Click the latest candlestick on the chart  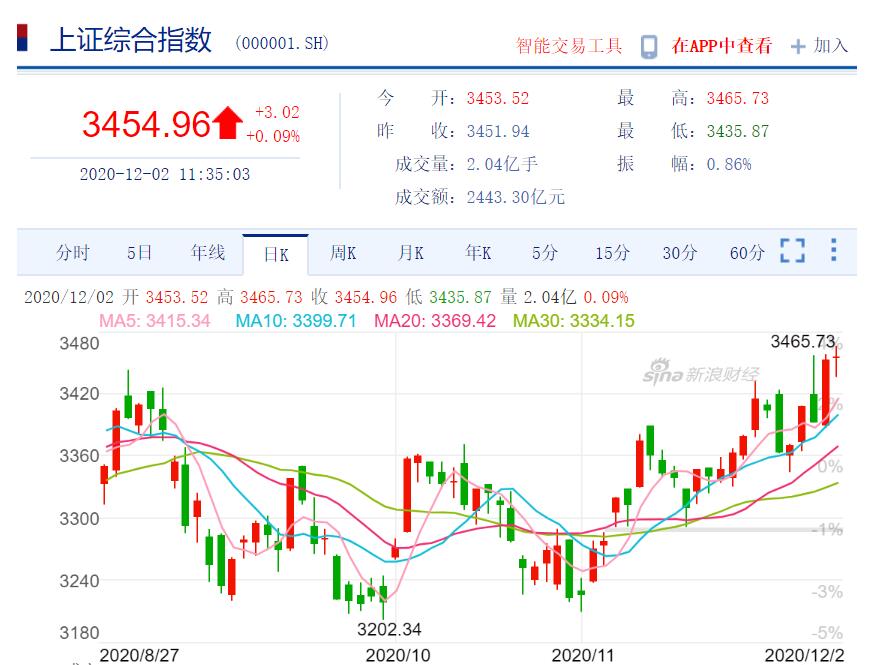coord(836,359)
